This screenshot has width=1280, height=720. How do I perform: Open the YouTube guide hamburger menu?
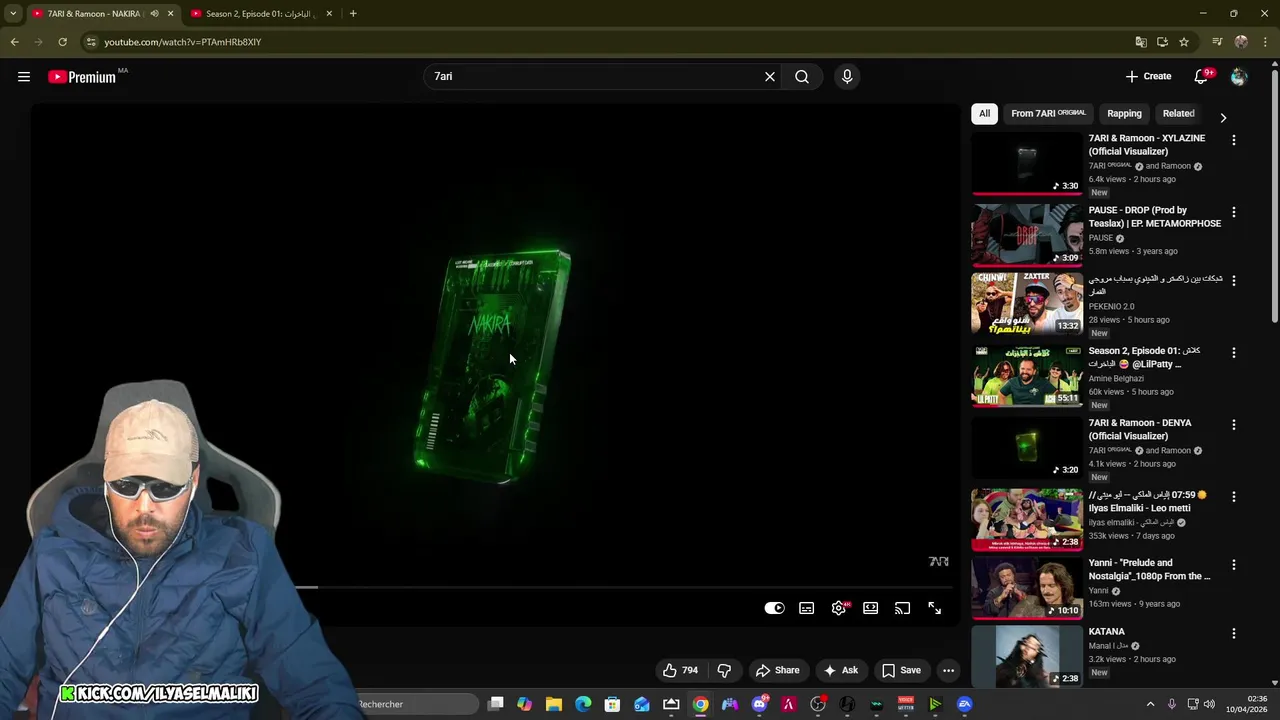(24, 77)
